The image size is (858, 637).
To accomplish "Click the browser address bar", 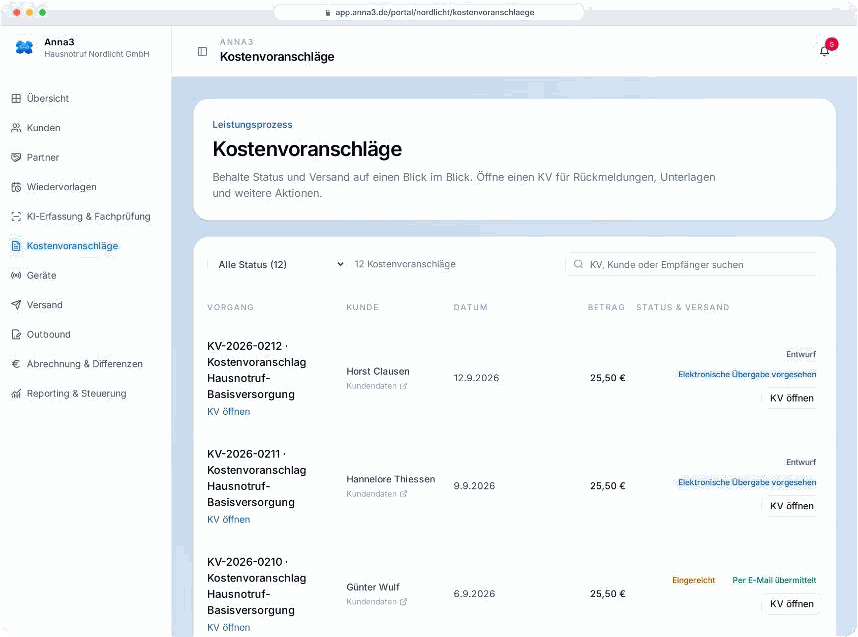I will 429,12.
